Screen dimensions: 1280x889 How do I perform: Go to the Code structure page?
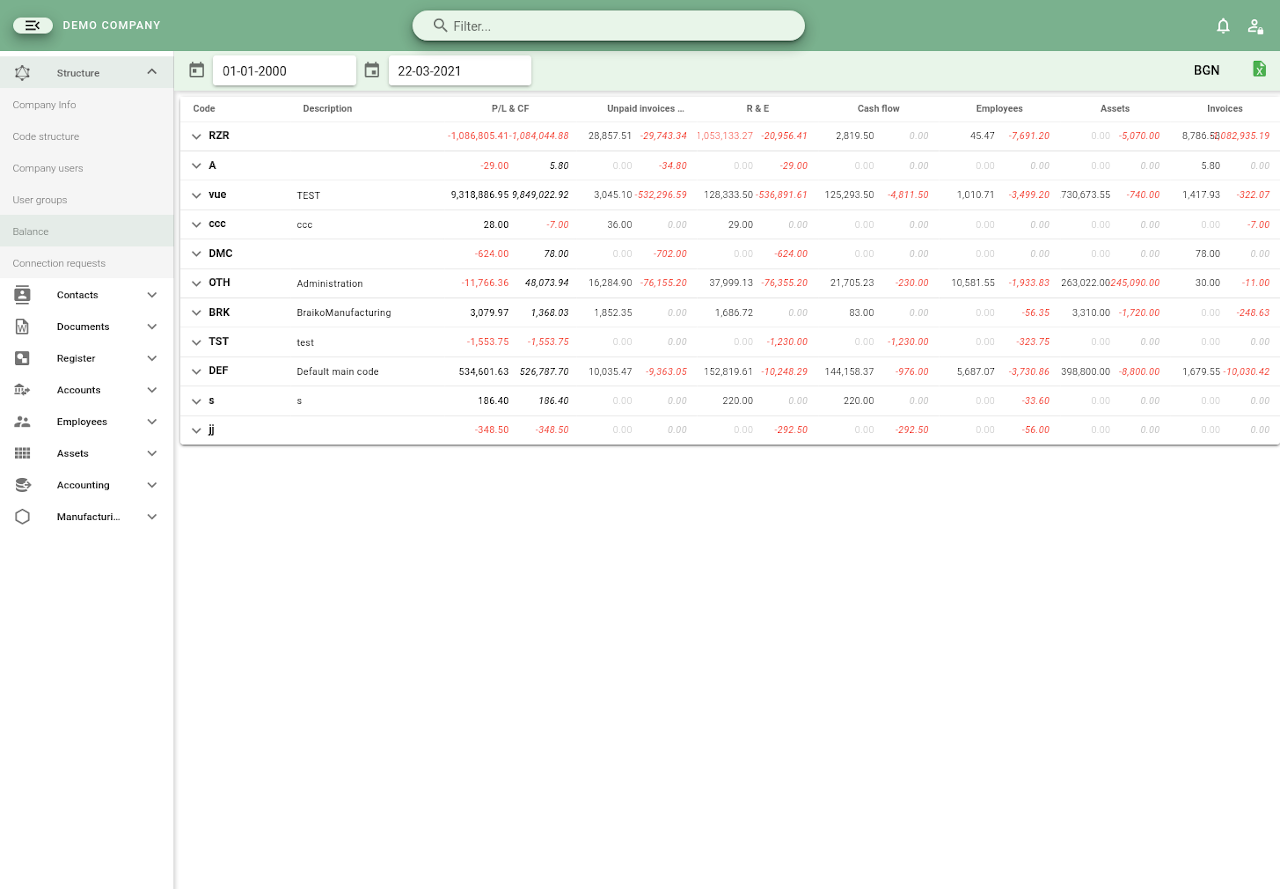(46, 137)
